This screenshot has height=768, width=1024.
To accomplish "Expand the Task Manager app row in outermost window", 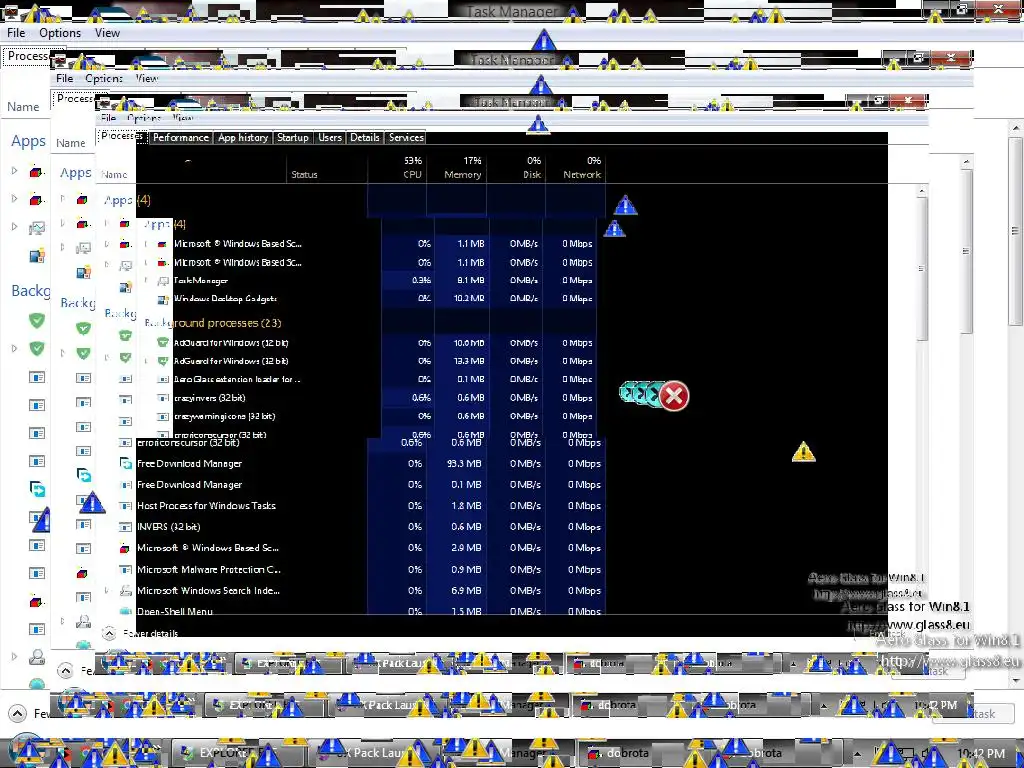I will [14, 227].
